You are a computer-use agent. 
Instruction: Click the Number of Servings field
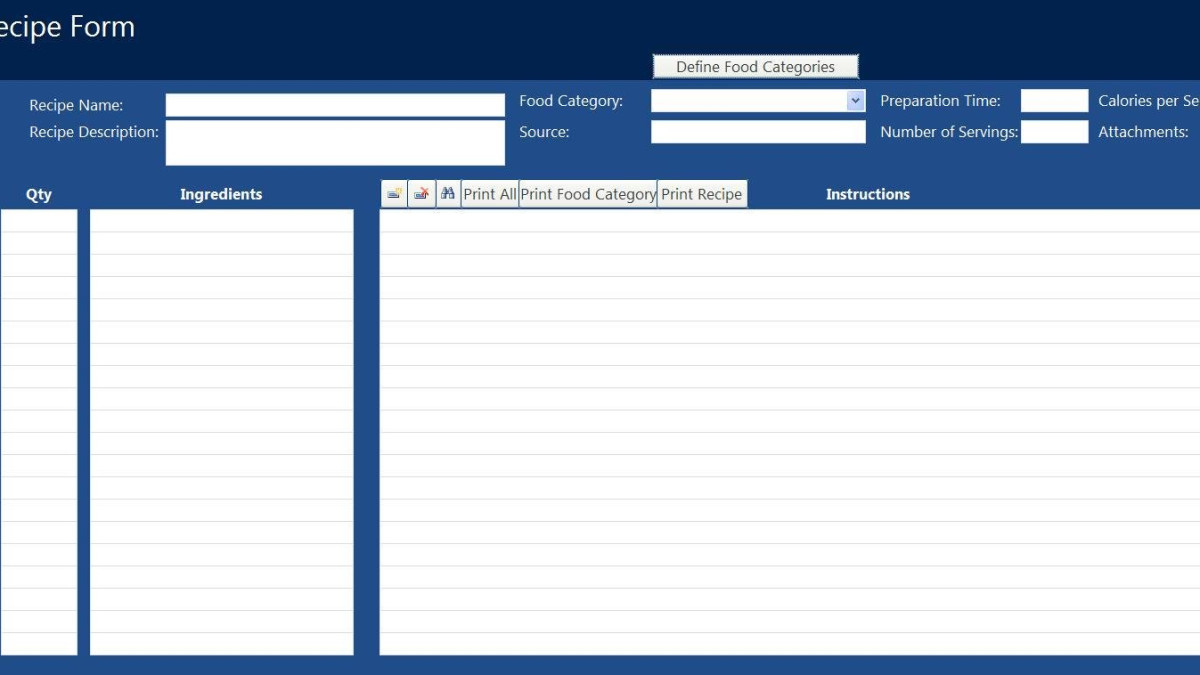click(x=1054, y=132)
